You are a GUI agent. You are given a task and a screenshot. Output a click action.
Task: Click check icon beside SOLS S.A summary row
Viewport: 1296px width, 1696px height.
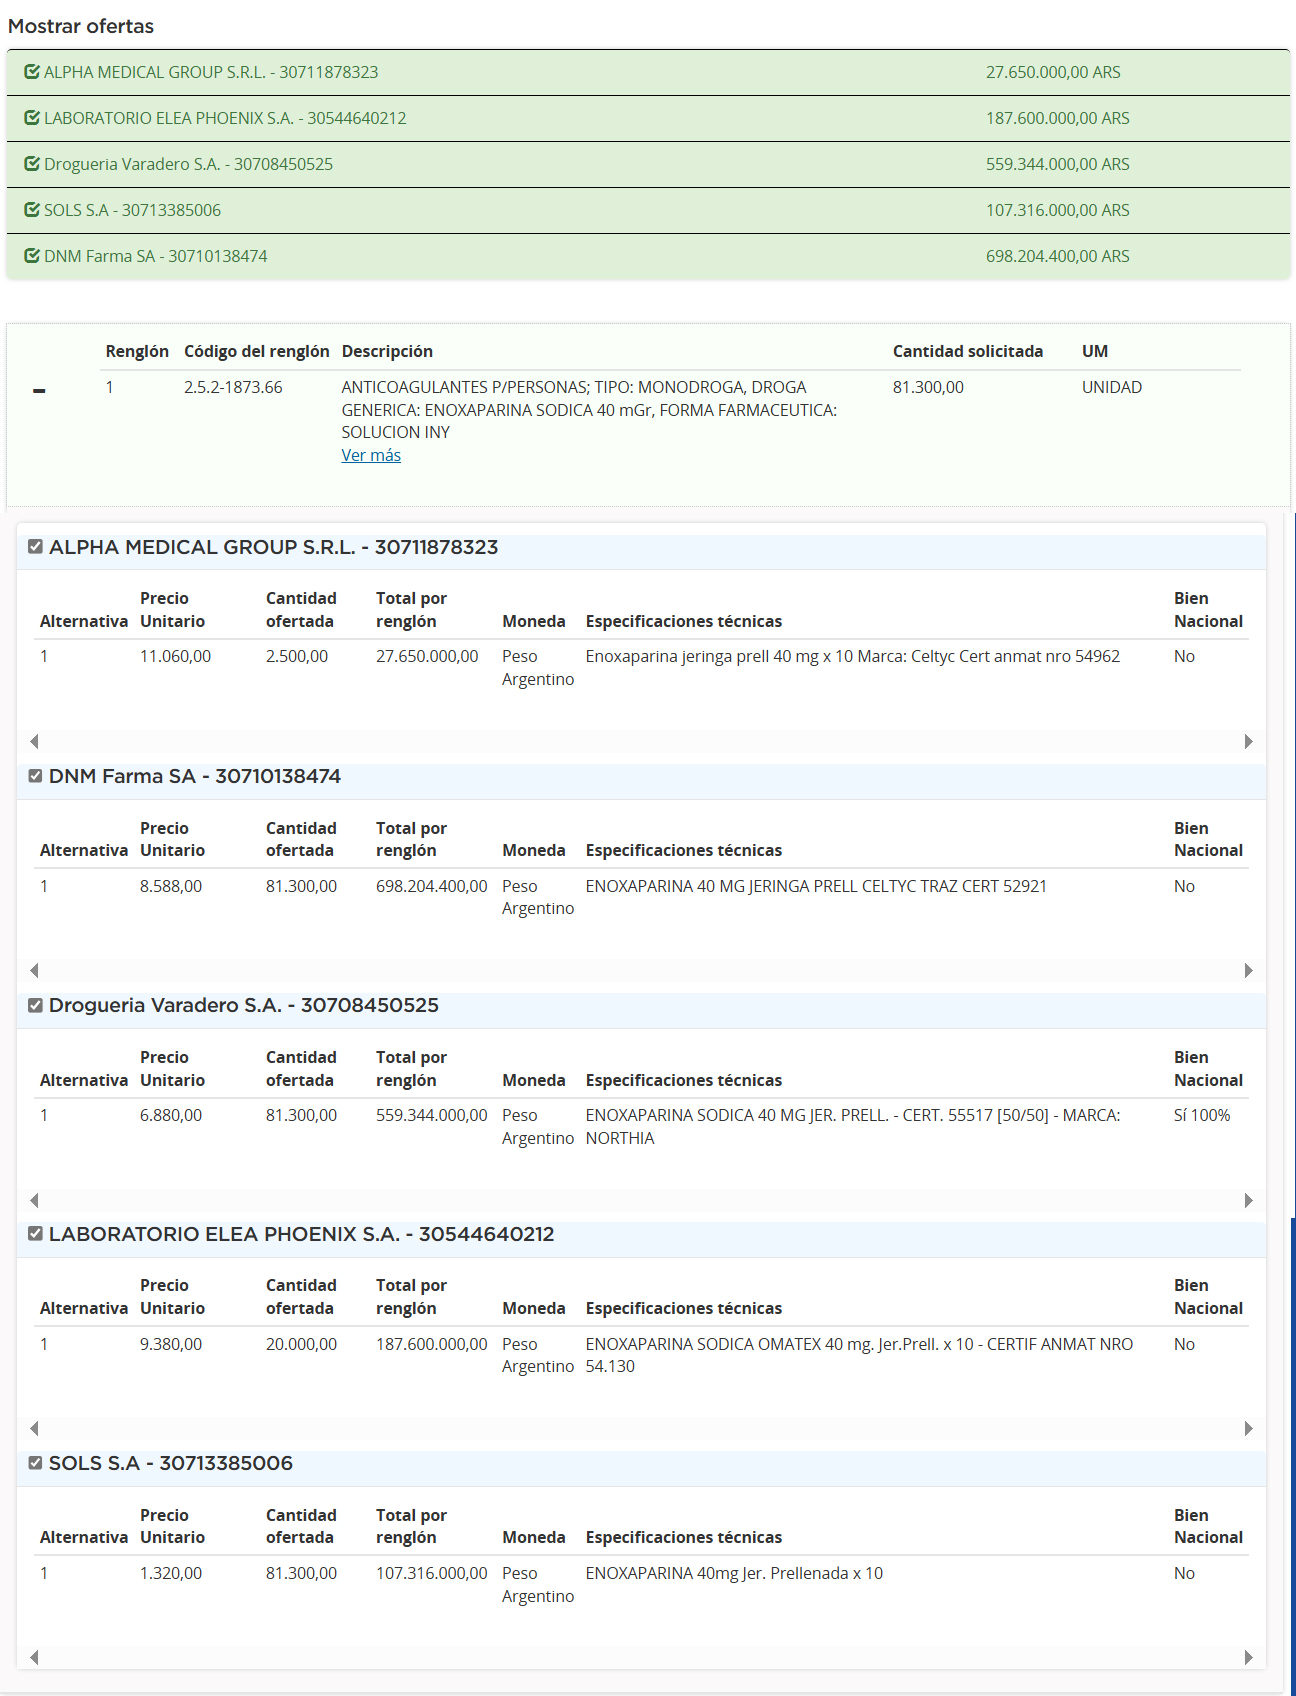tap(32, 210)
